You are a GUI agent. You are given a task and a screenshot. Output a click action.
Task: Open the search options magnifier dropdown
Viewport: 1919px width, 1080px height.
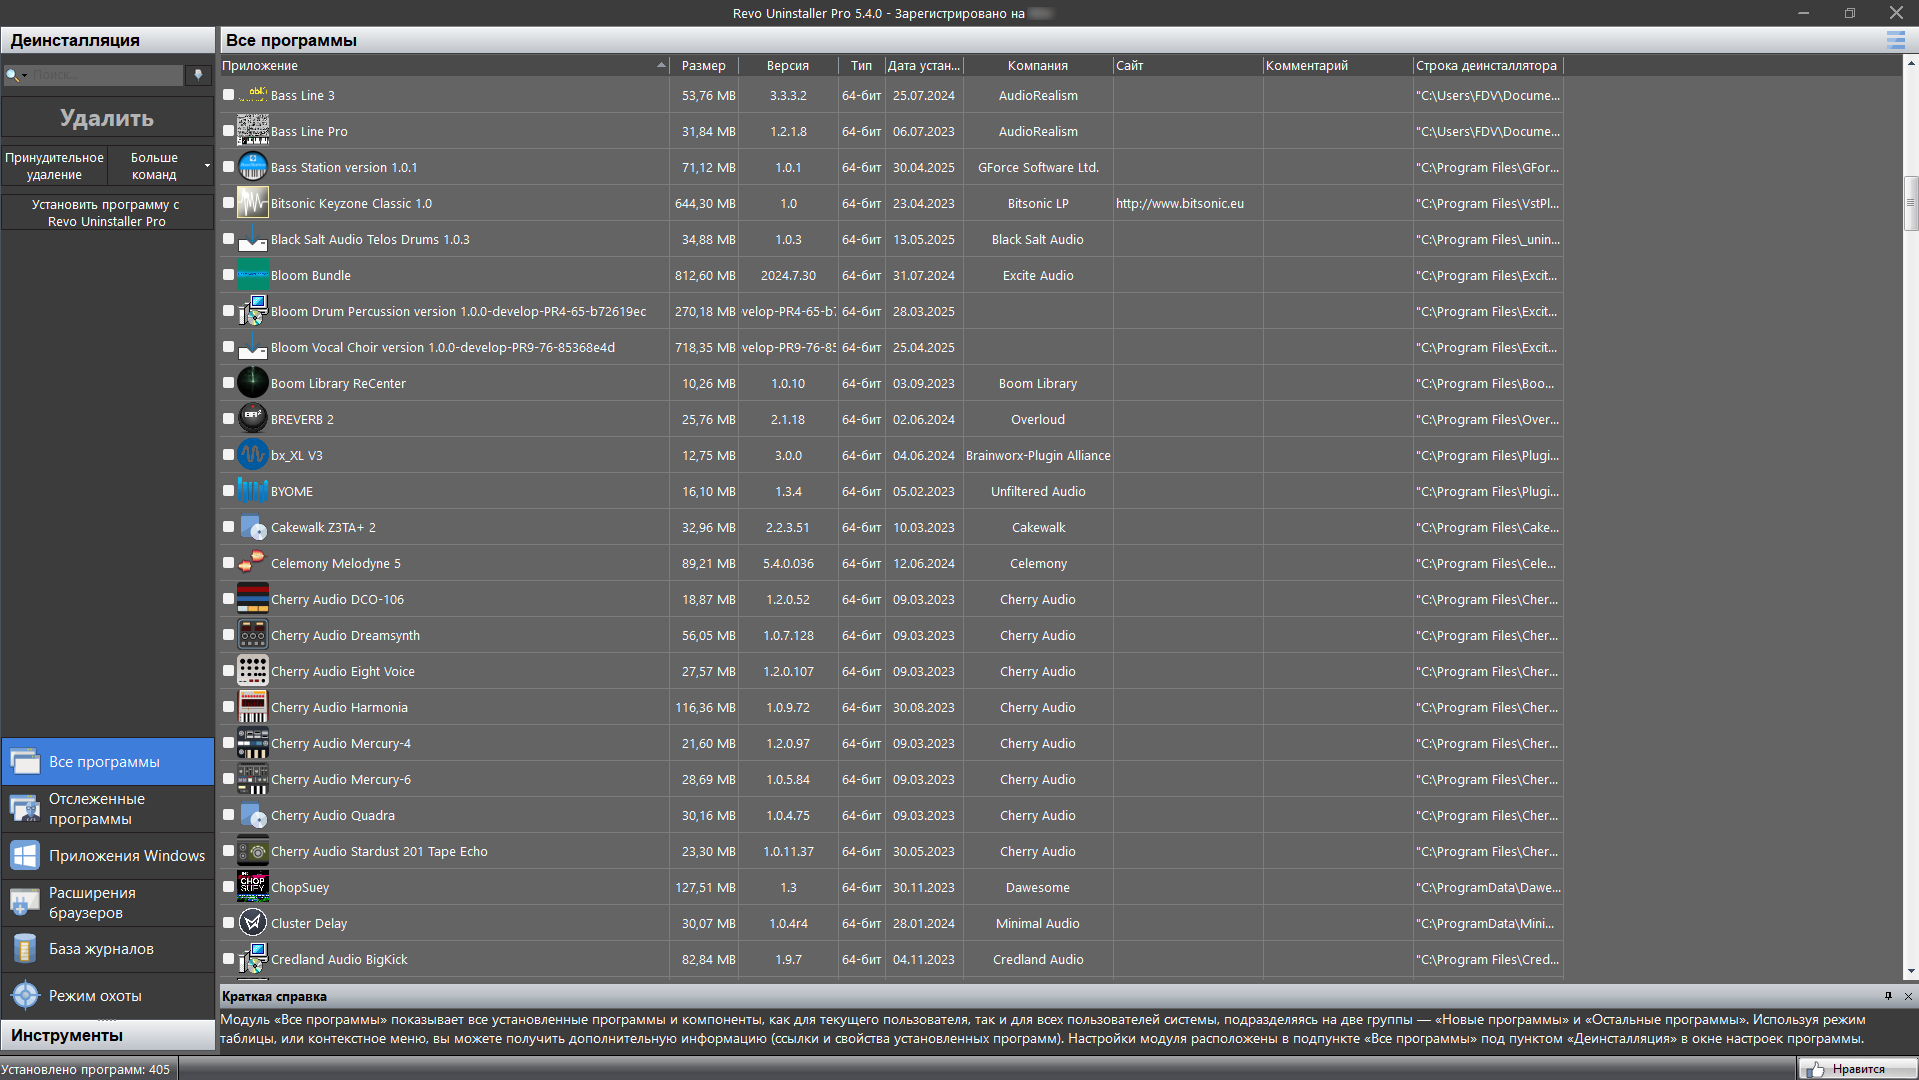point(16,75)
